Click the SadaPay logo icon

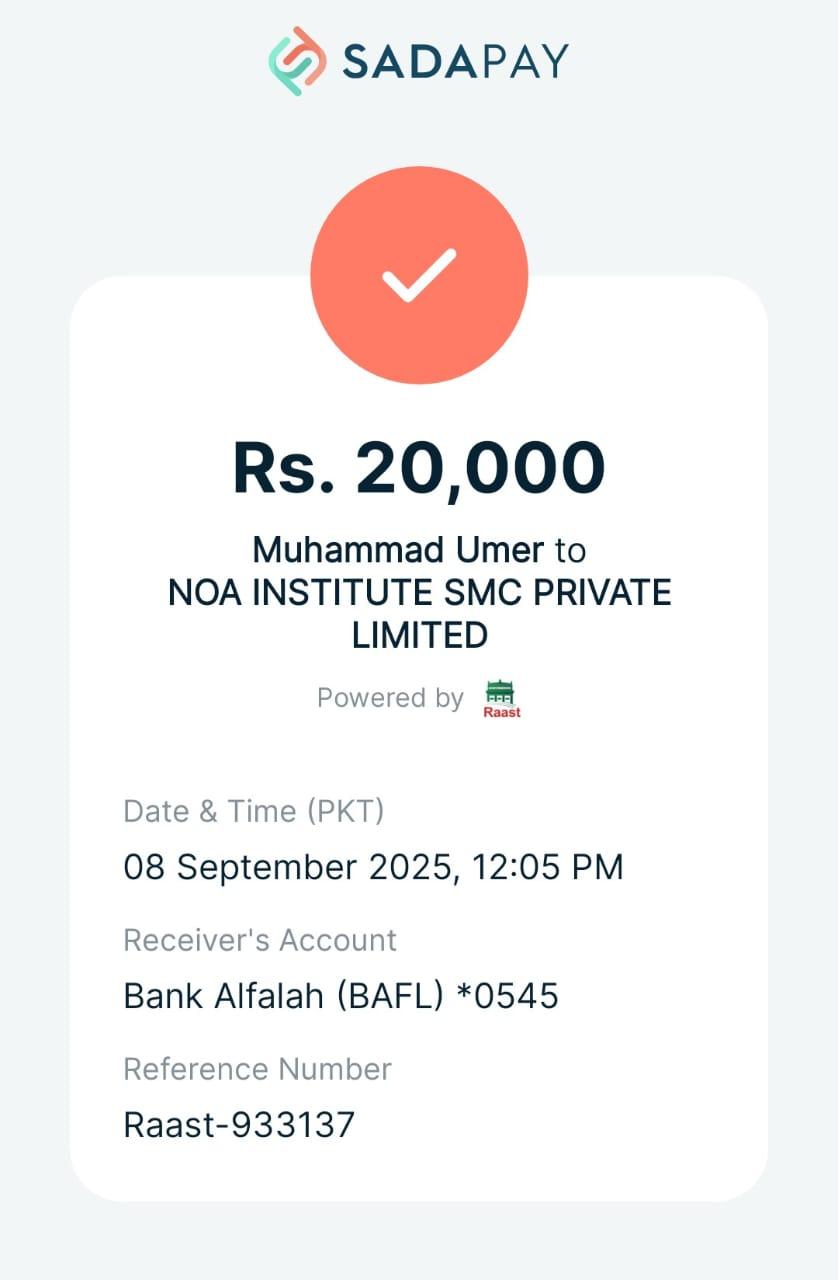tap(298, 61)
